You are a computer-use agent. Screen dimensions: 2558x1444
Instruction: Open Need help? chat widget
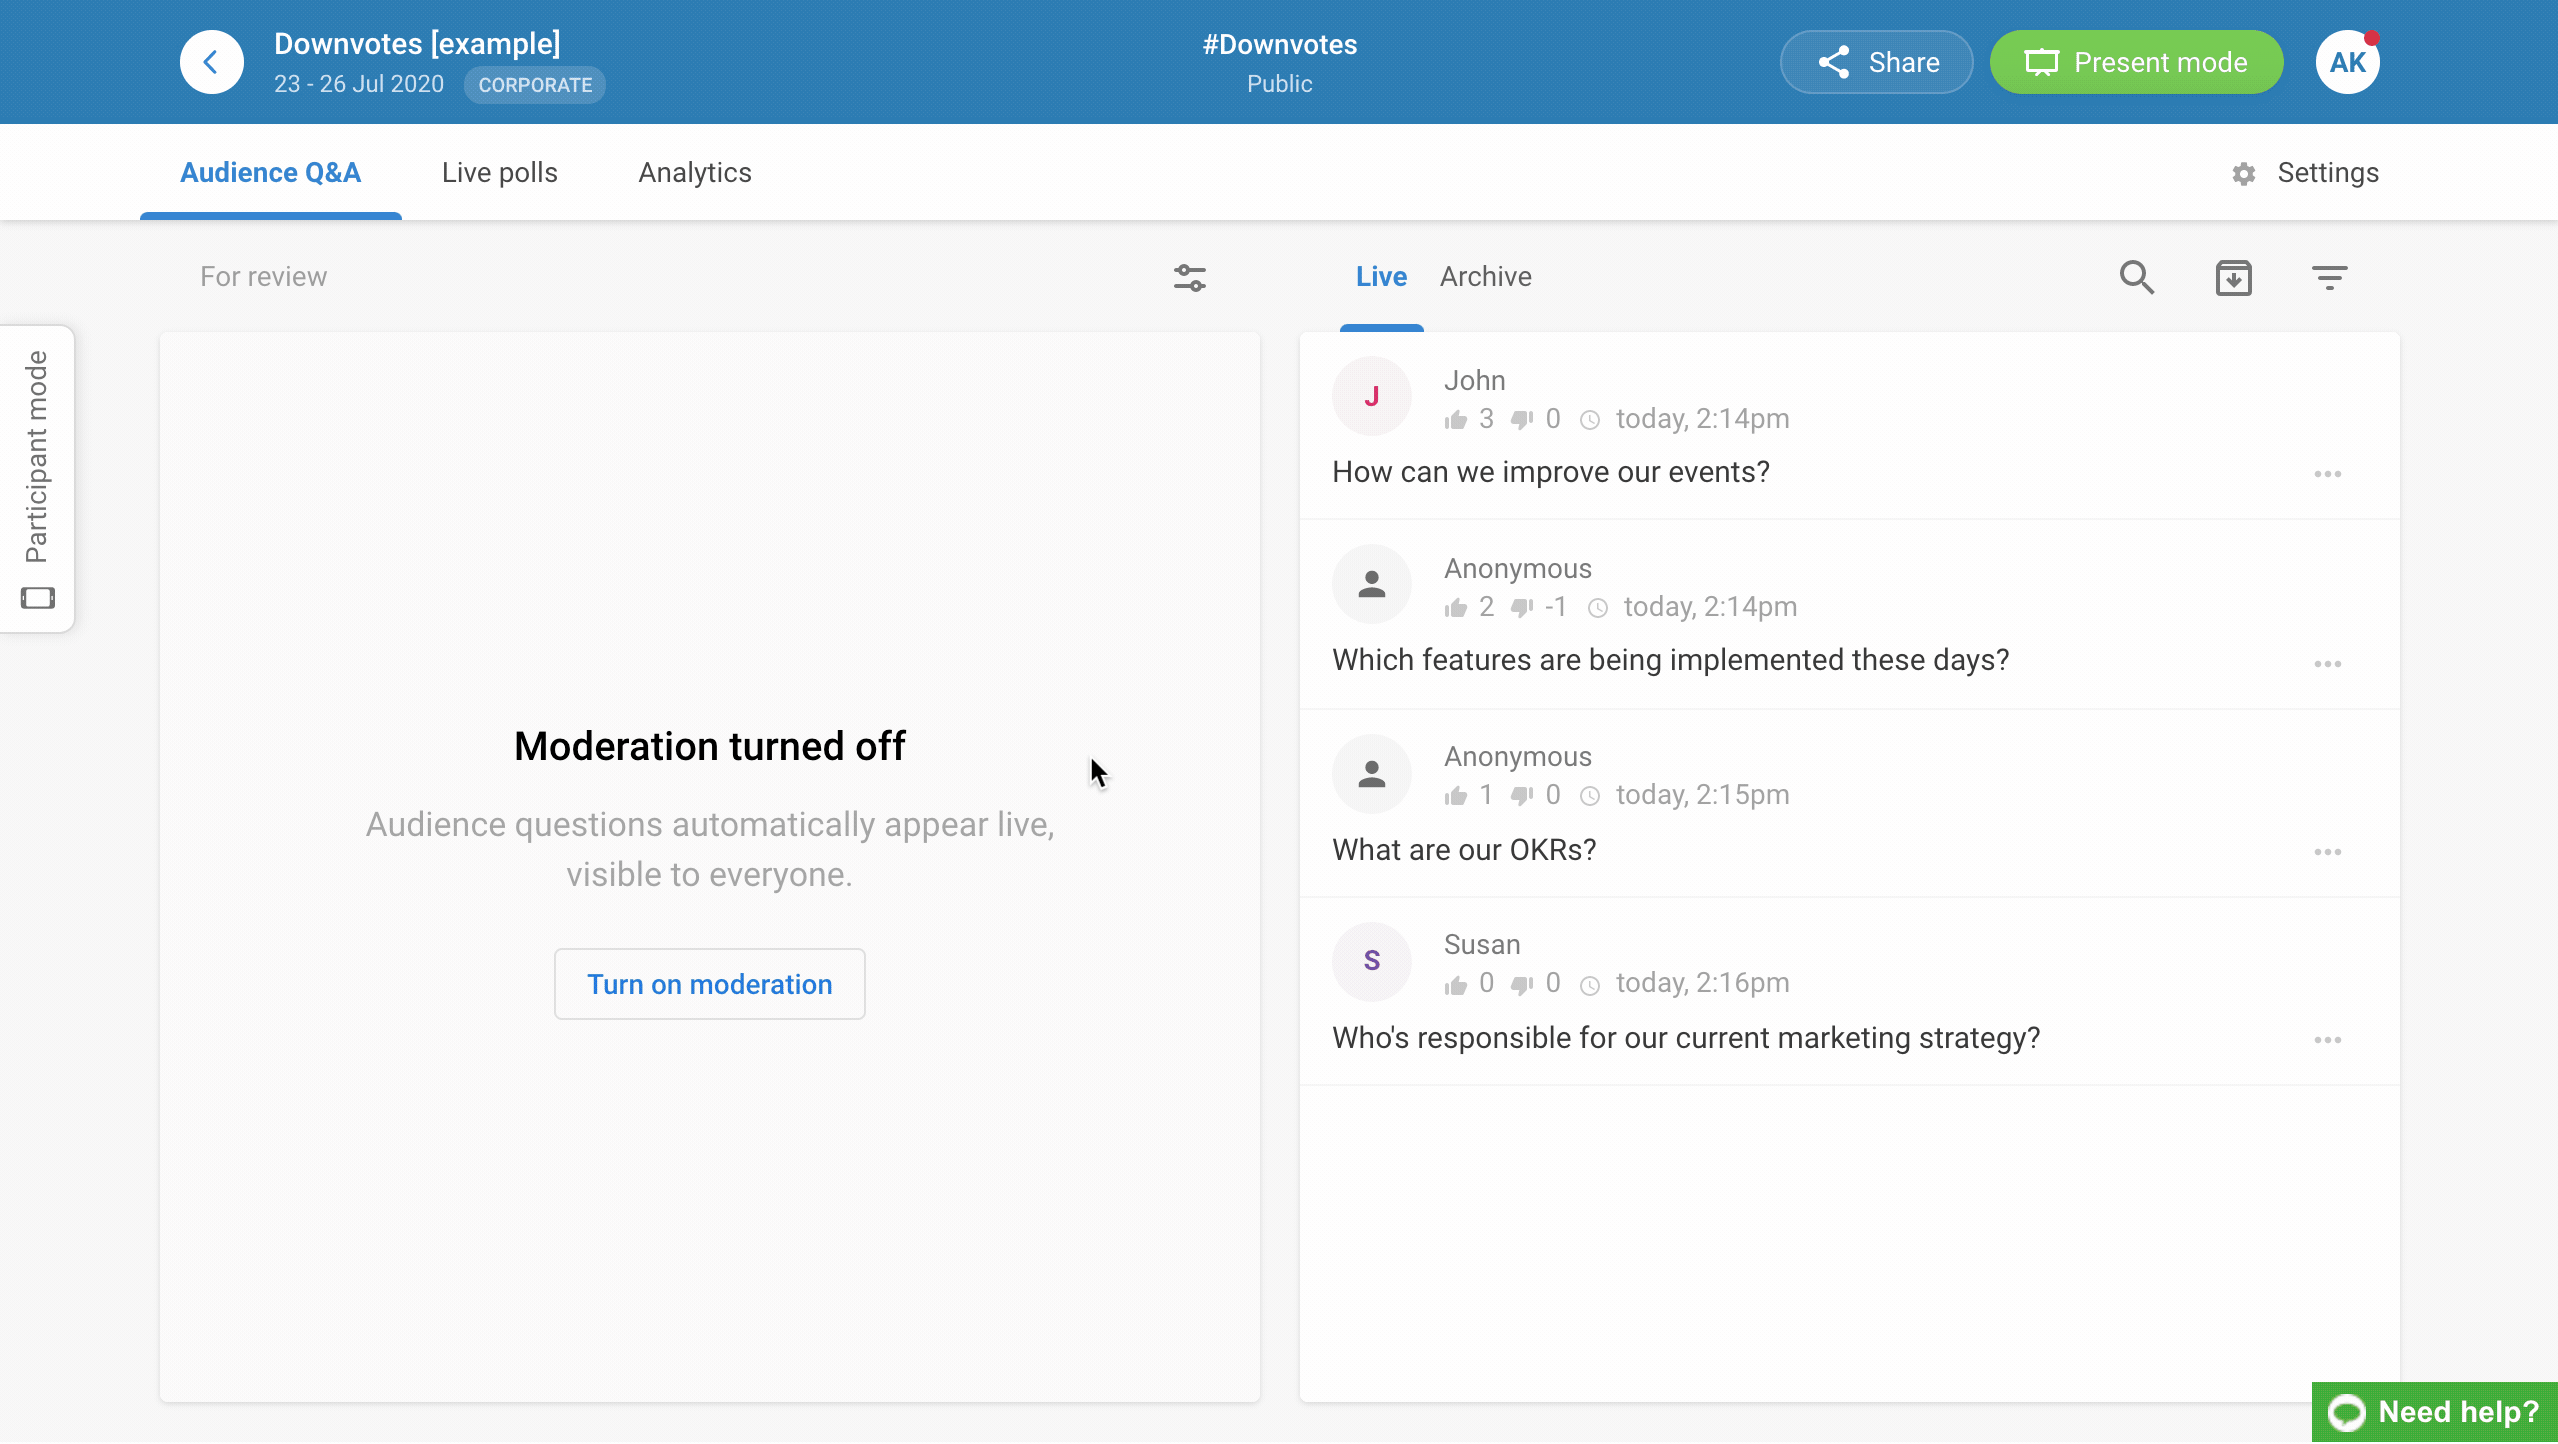pos(2435,1412)
